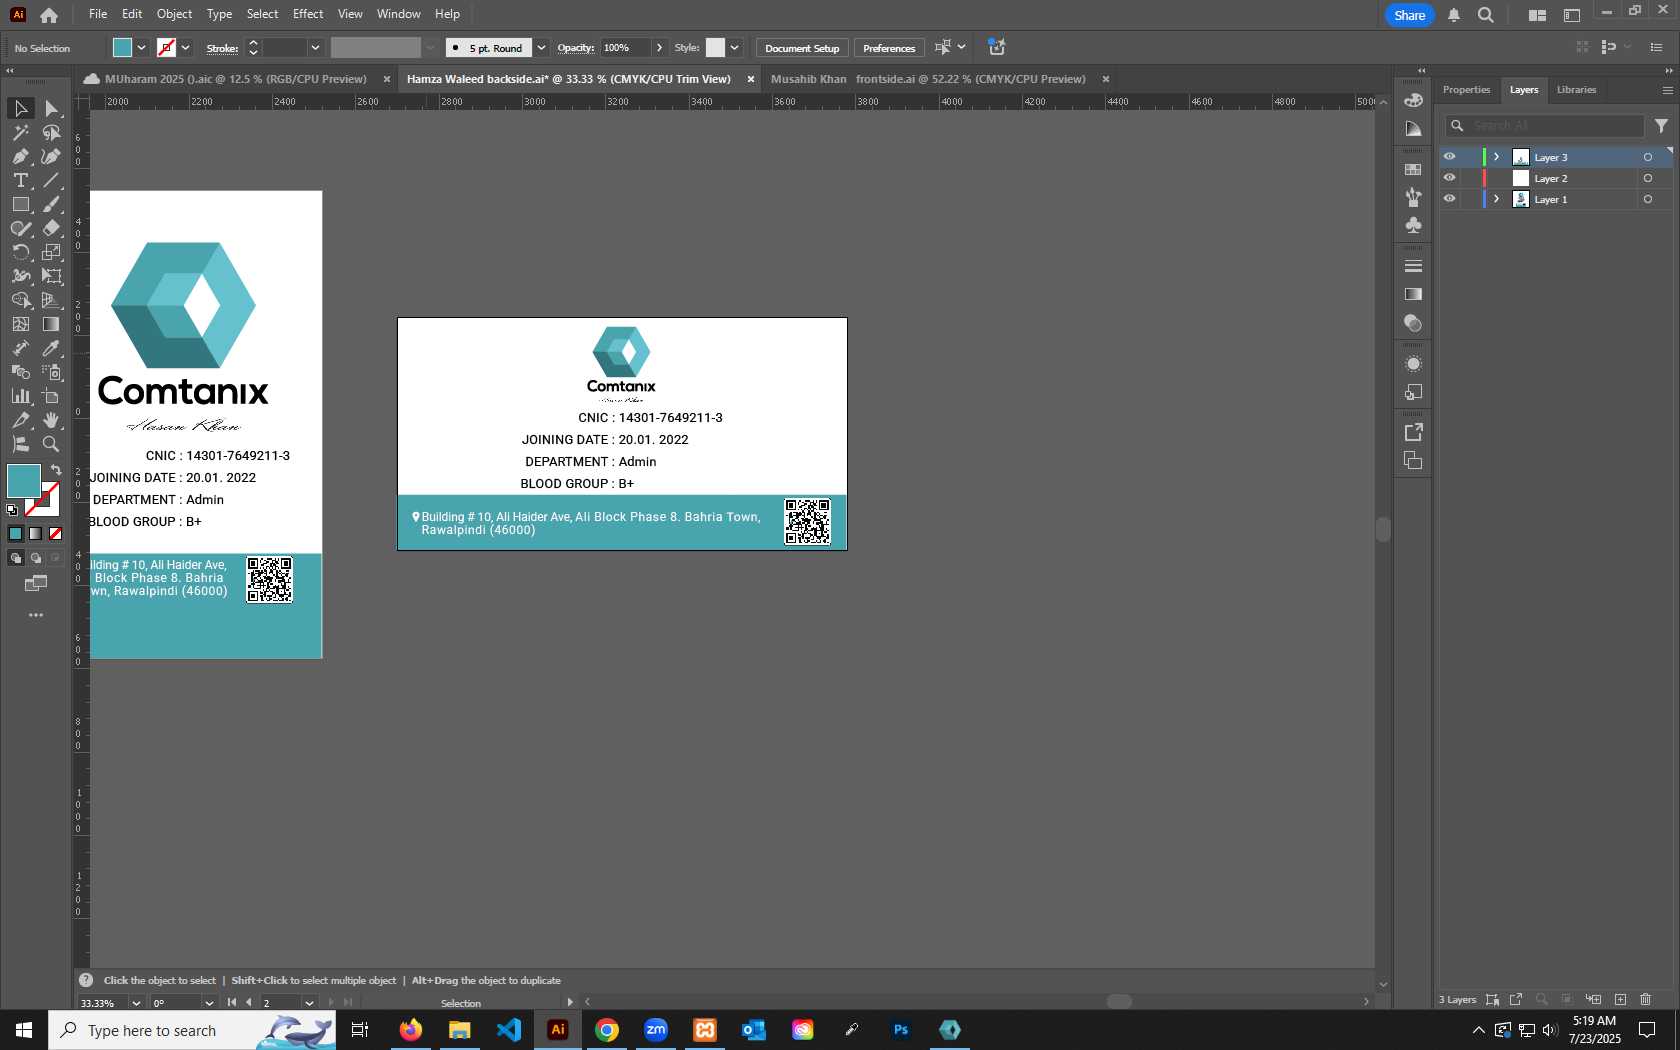Expand Layer 1 contents
This screenshot has height=1050, width=1680.
click(x=1497, y=199)
